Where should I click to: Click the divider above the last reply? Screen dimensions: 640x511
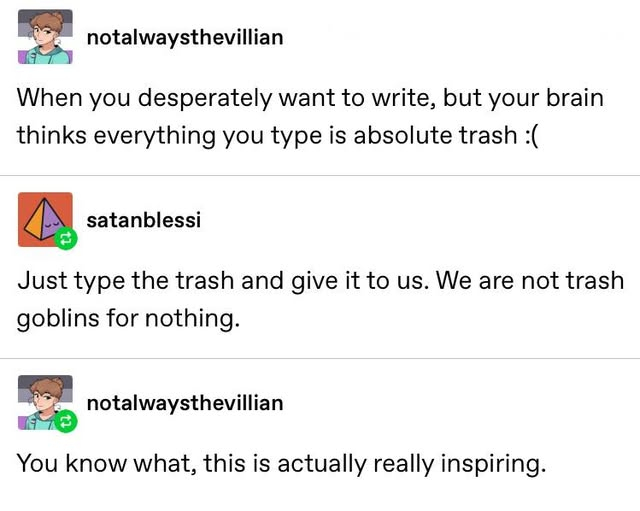pyautogui.click(x=320, y=358)
